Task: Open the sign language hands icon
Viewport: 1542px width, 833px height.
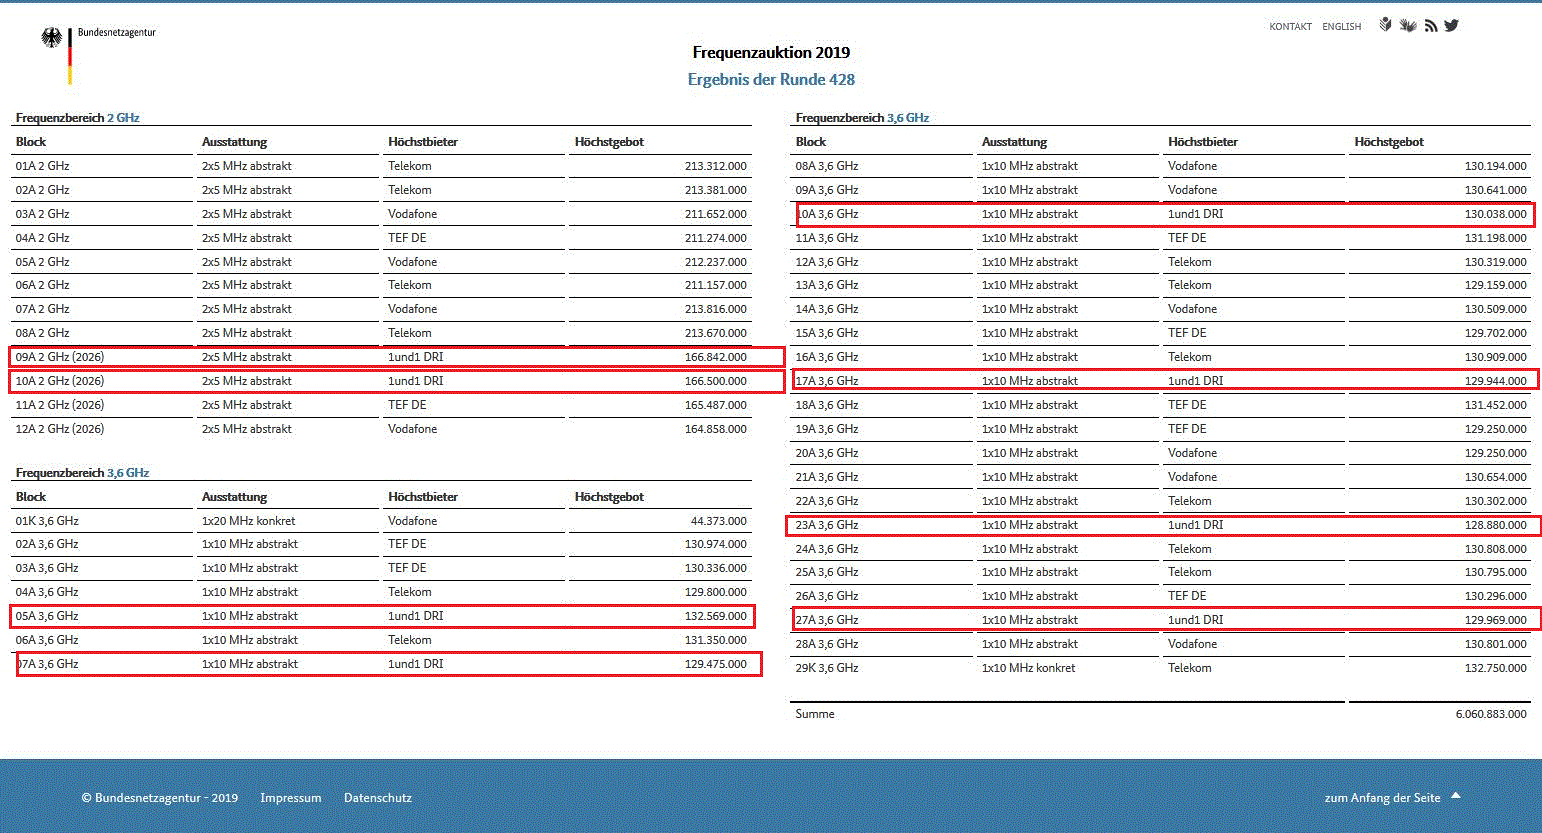Action: coord(1408,25)
